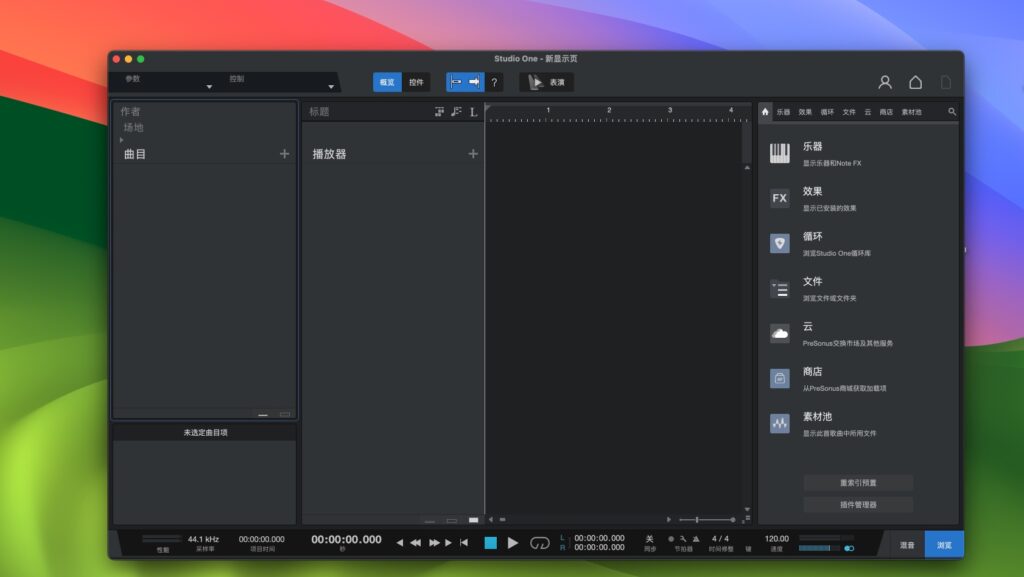Open the 控制 dropdown arrow

(x=332, y=88)
